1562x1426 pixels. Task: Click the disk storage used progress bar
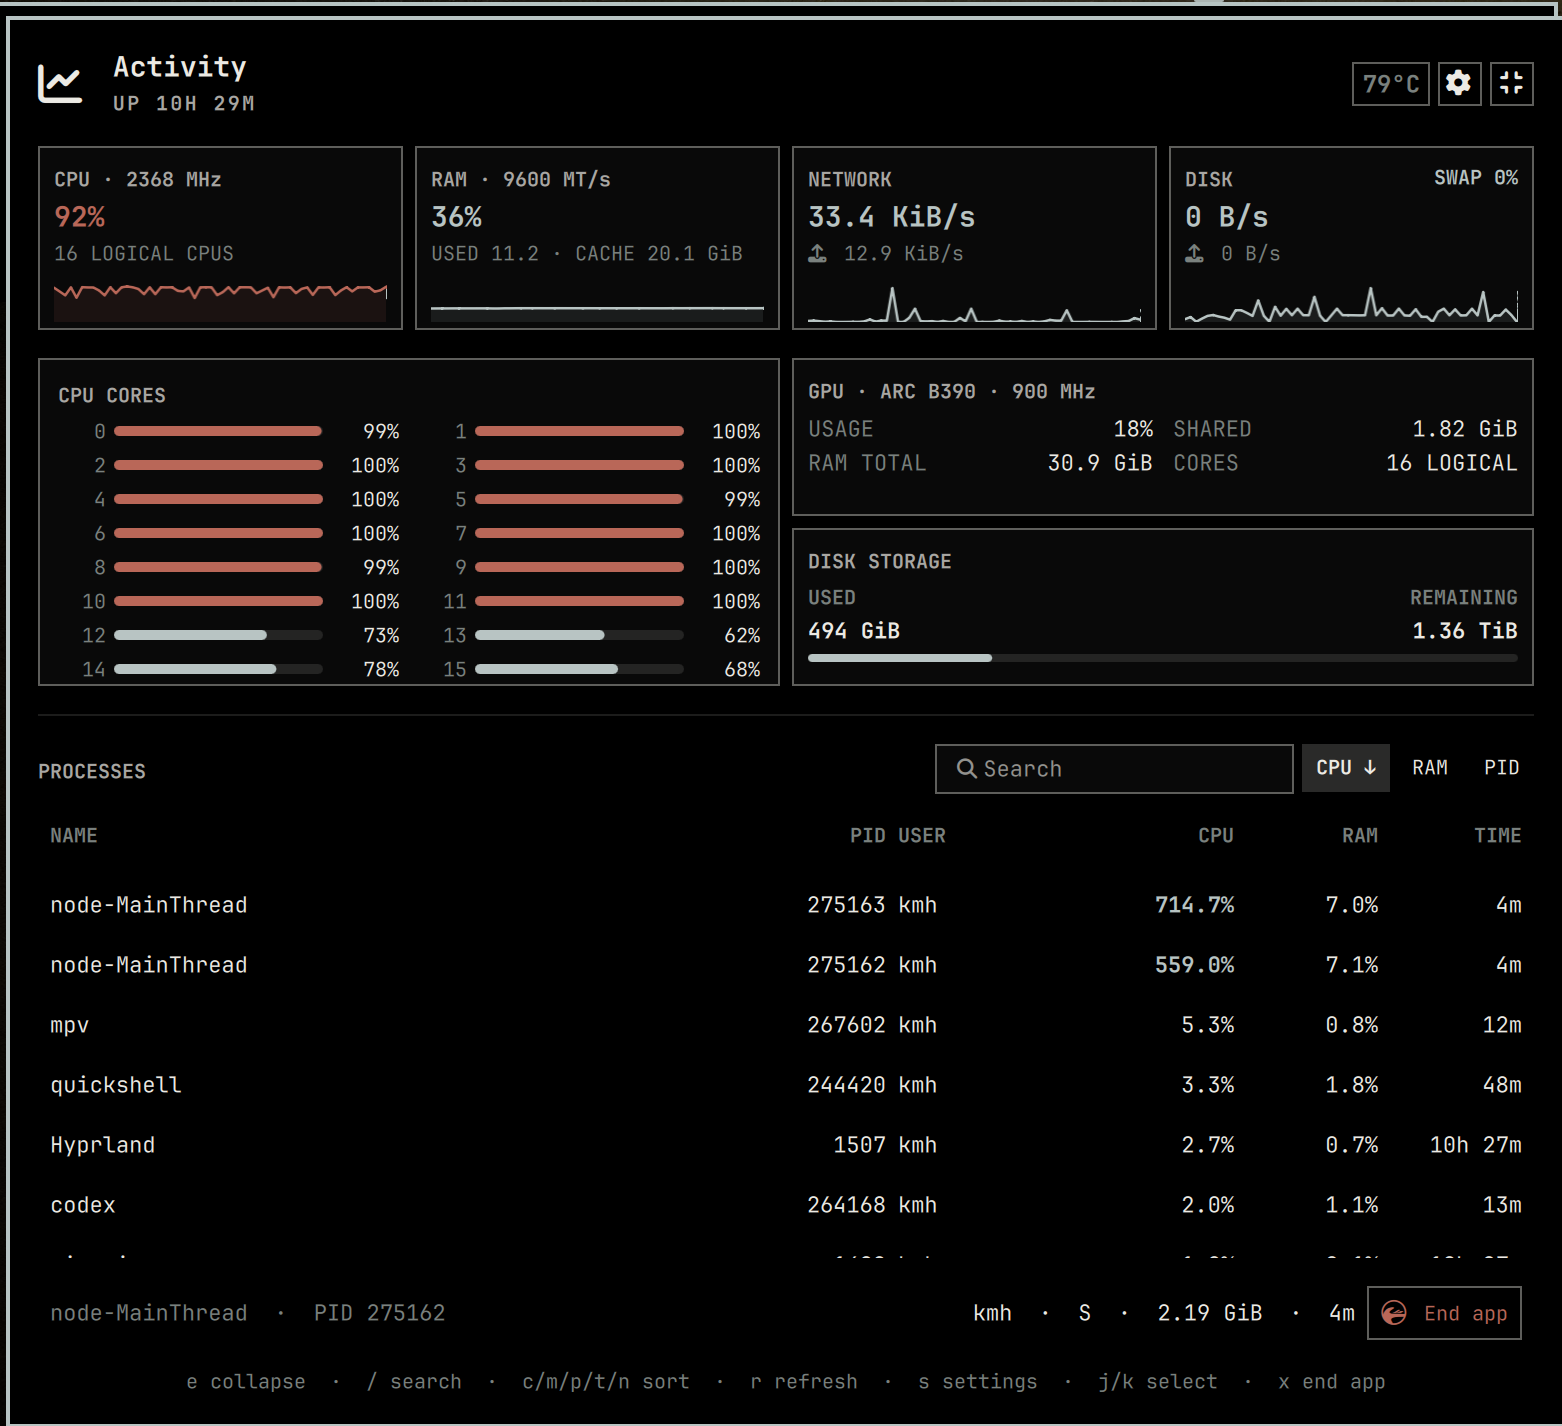pos(1163,658)
